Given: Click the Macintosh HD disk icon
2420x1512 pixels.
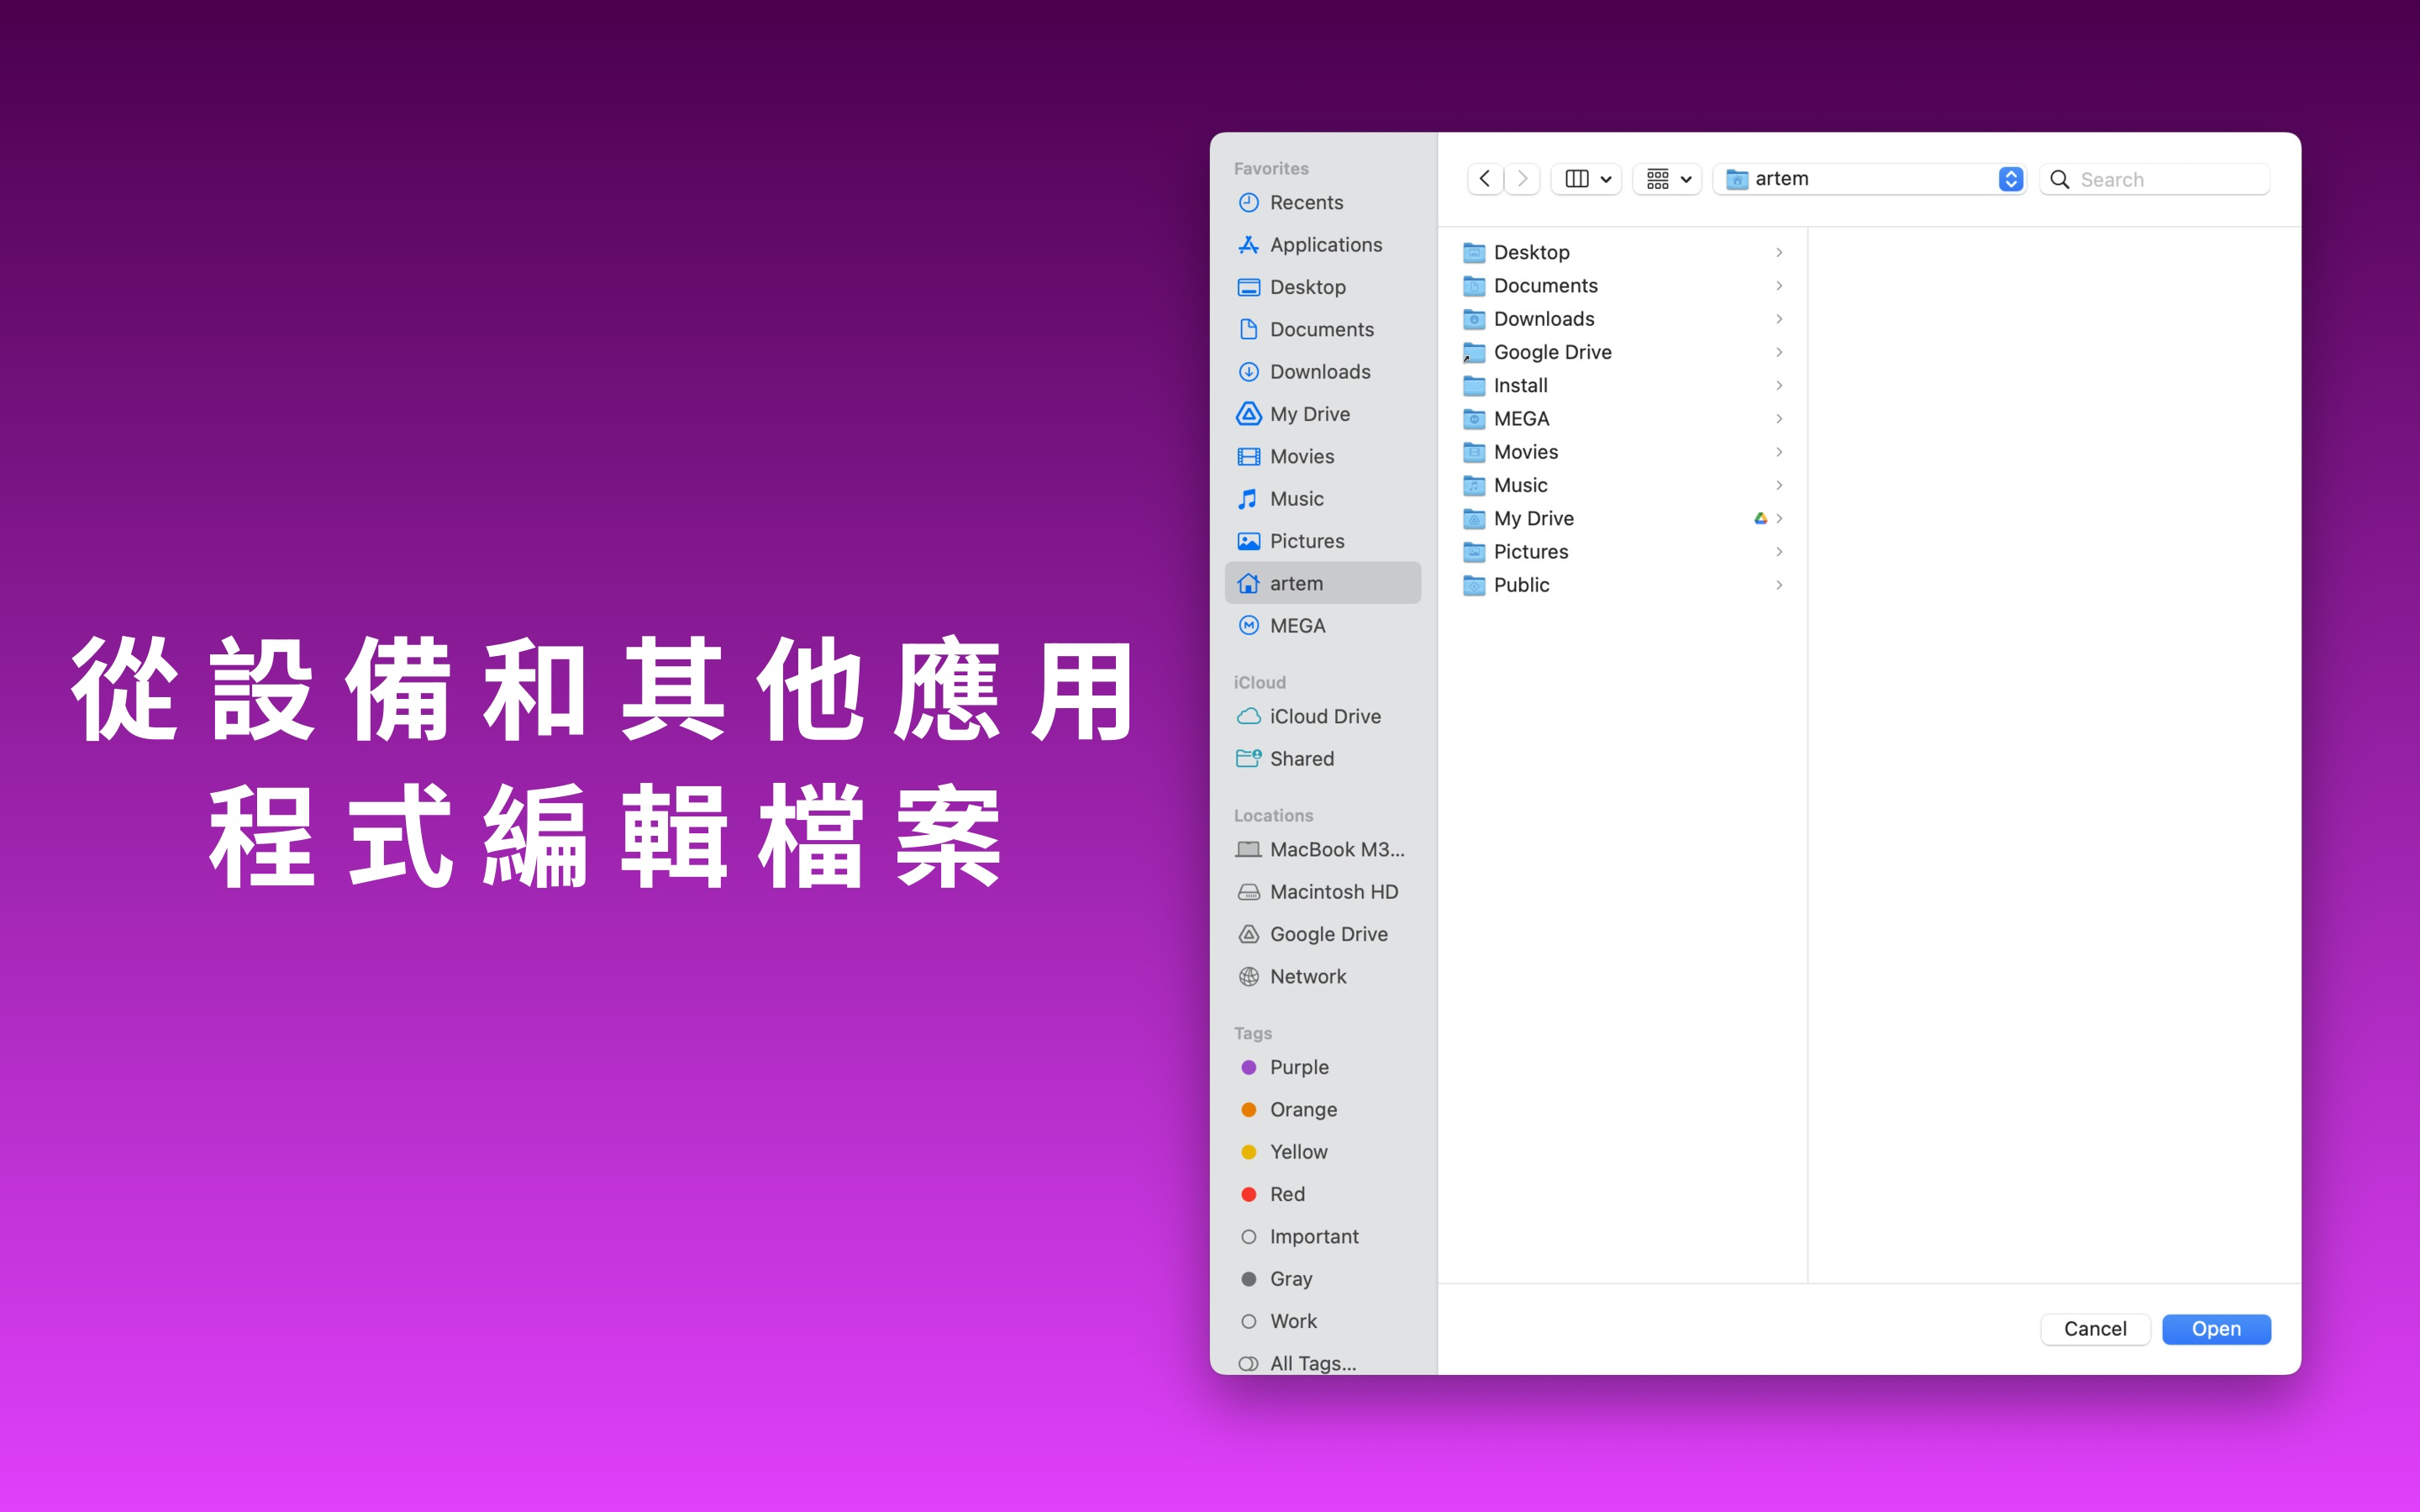Looking at the screenshot, I should pos(1248,892).
